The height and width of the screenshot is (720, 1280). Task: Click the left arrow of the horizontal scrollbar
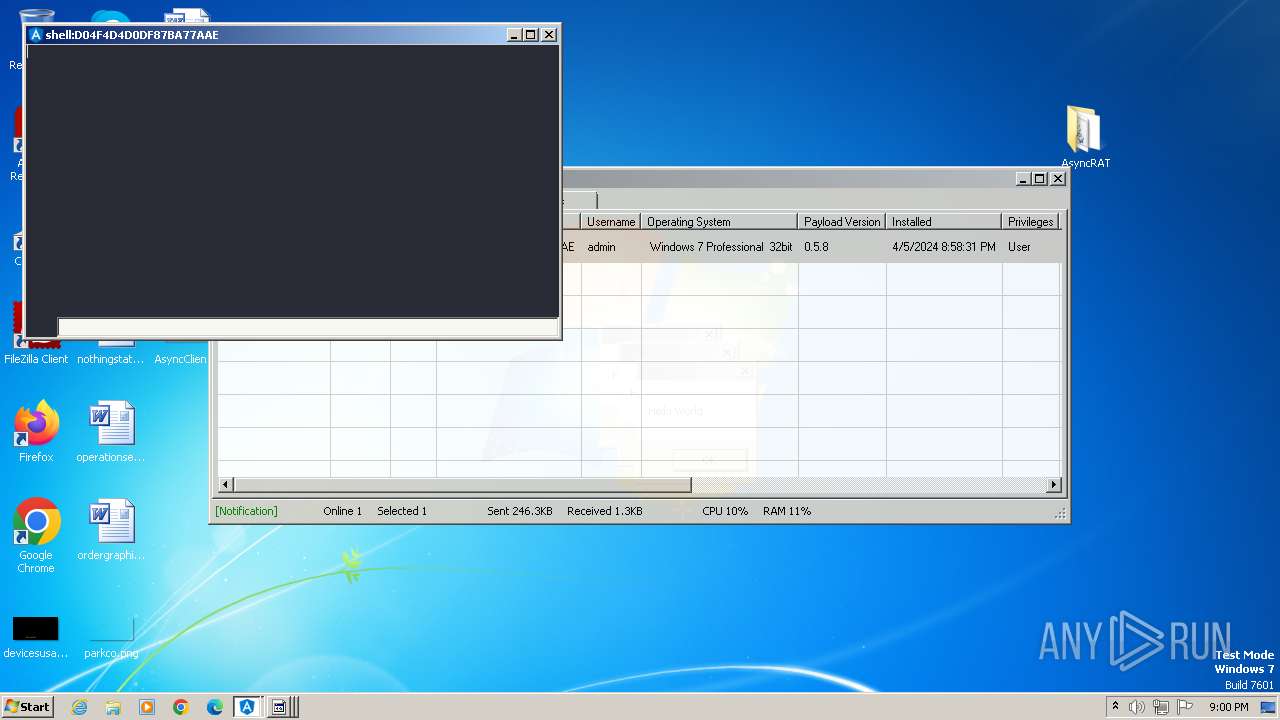tap(226, 485)
